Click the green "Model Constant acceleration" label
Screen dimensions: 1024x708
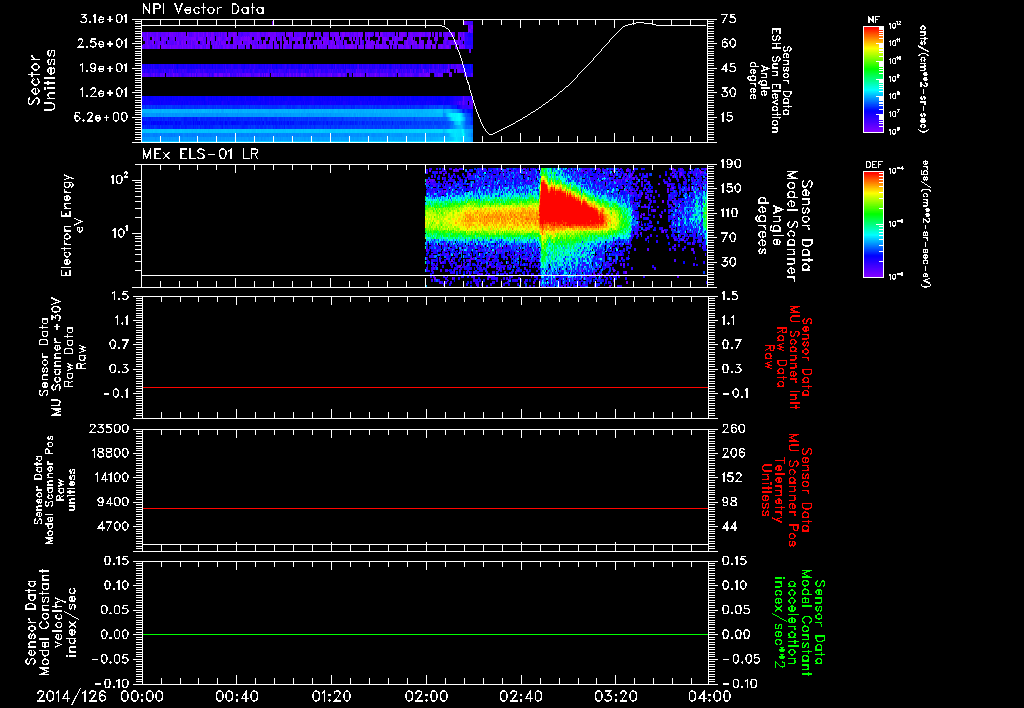point(799,622)
